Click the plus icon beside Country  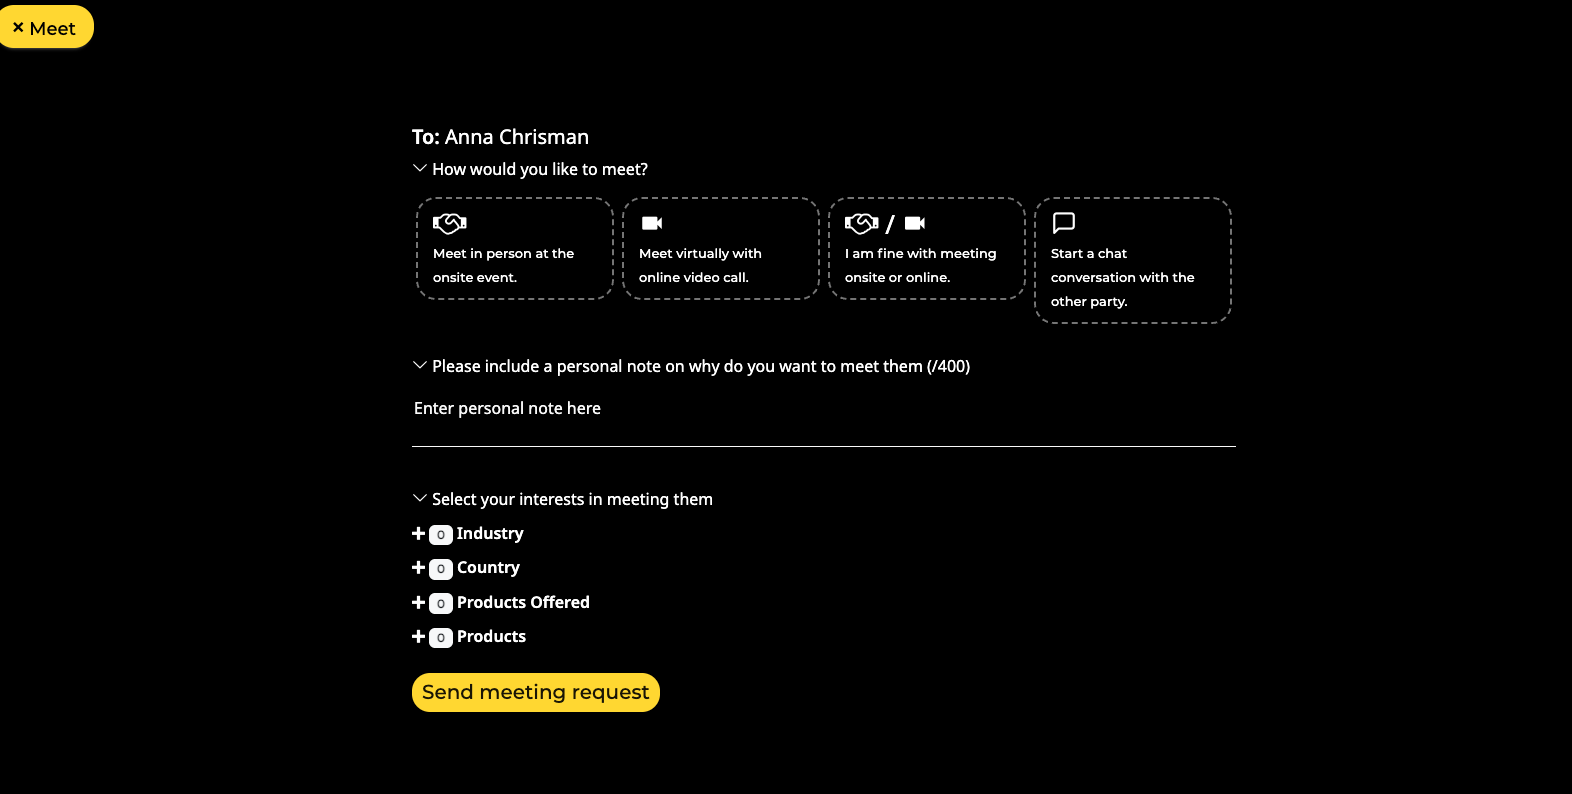pyautogui.click(x=419, y=568)
